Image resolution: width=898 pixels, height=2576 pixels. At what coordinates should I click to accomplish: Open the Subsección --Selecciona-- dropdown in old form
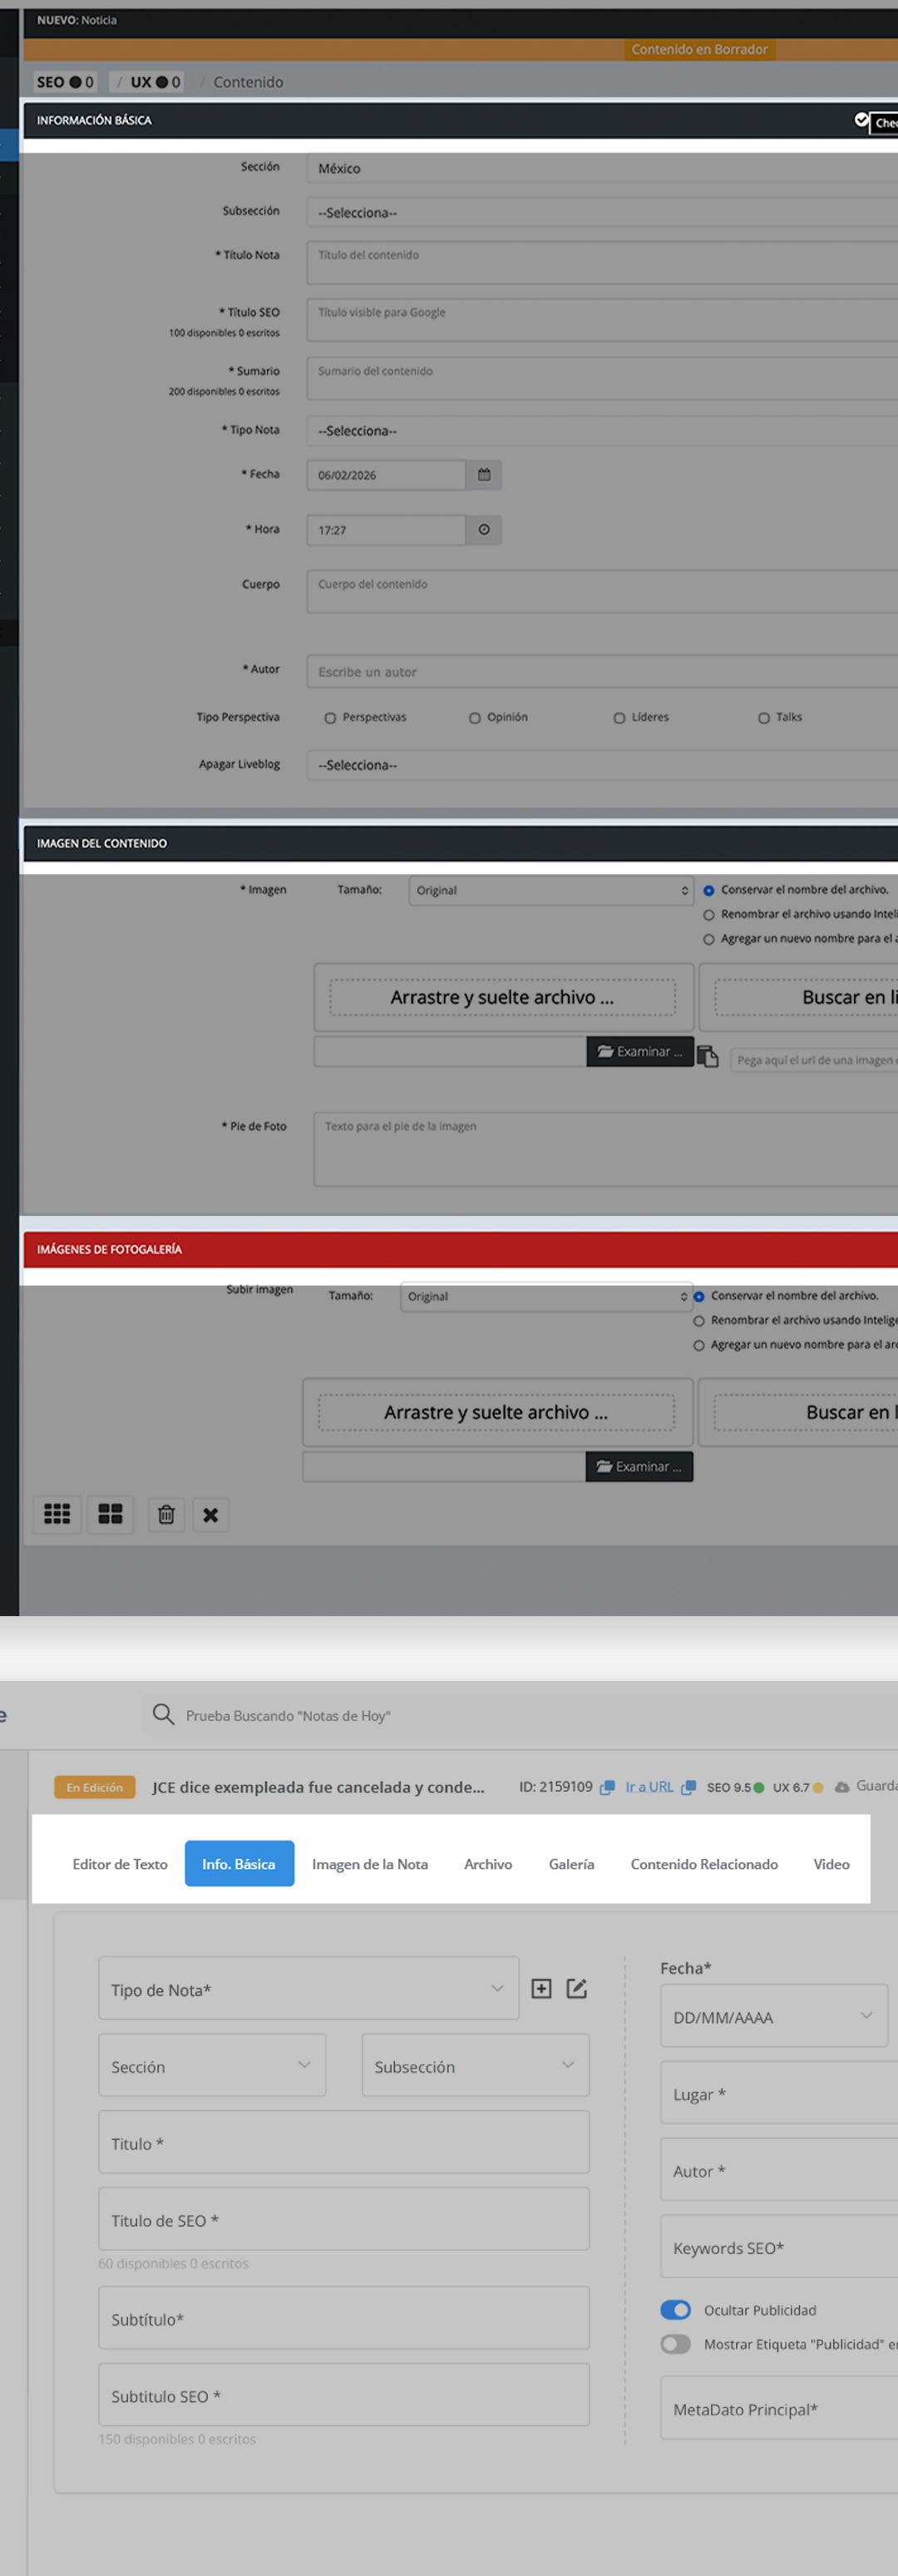(x=602, y=212)
